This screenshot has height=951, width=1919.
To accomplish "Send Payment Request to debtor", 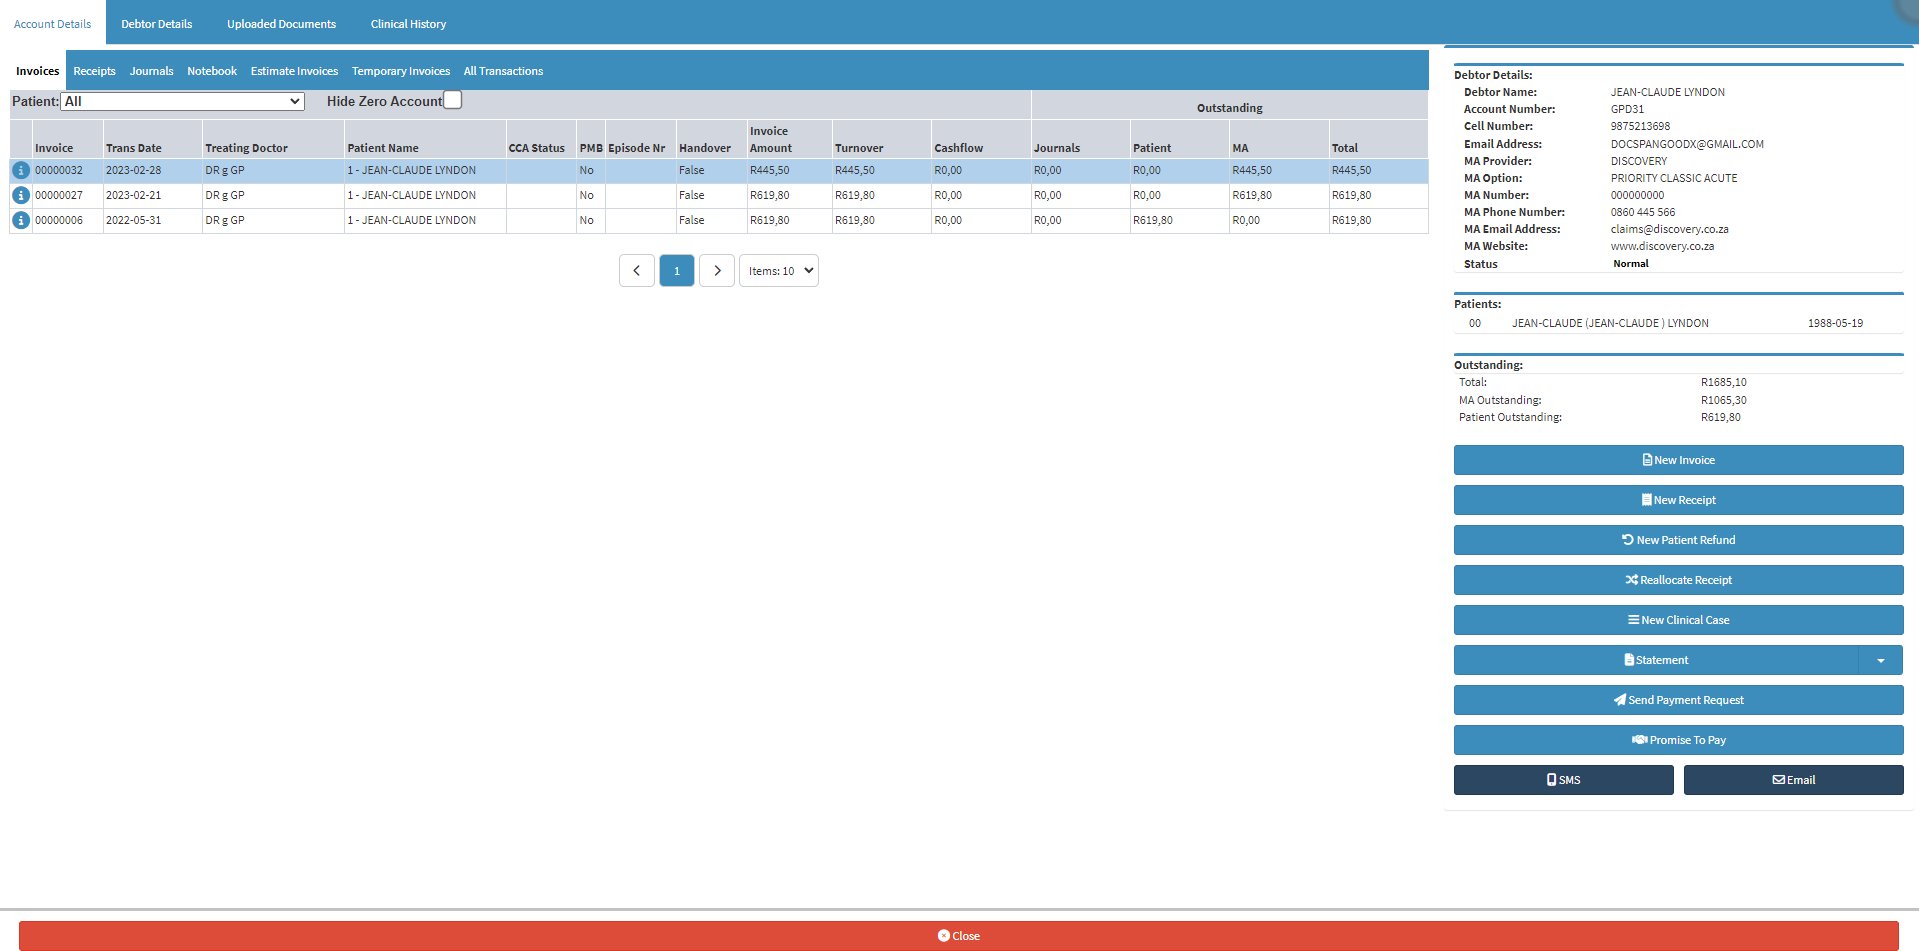I will 1678,700.
